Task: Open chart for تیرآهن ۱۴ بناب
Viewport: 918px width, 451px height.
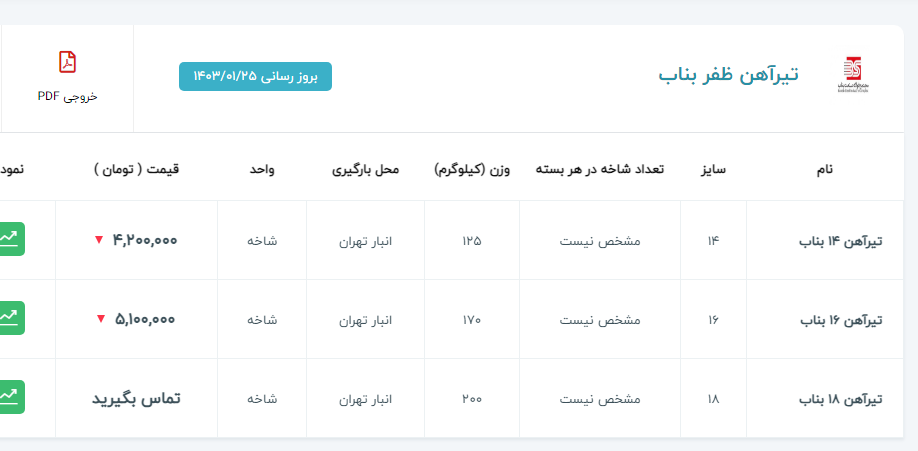Action: pyautogui.click(x=9, y=239)
